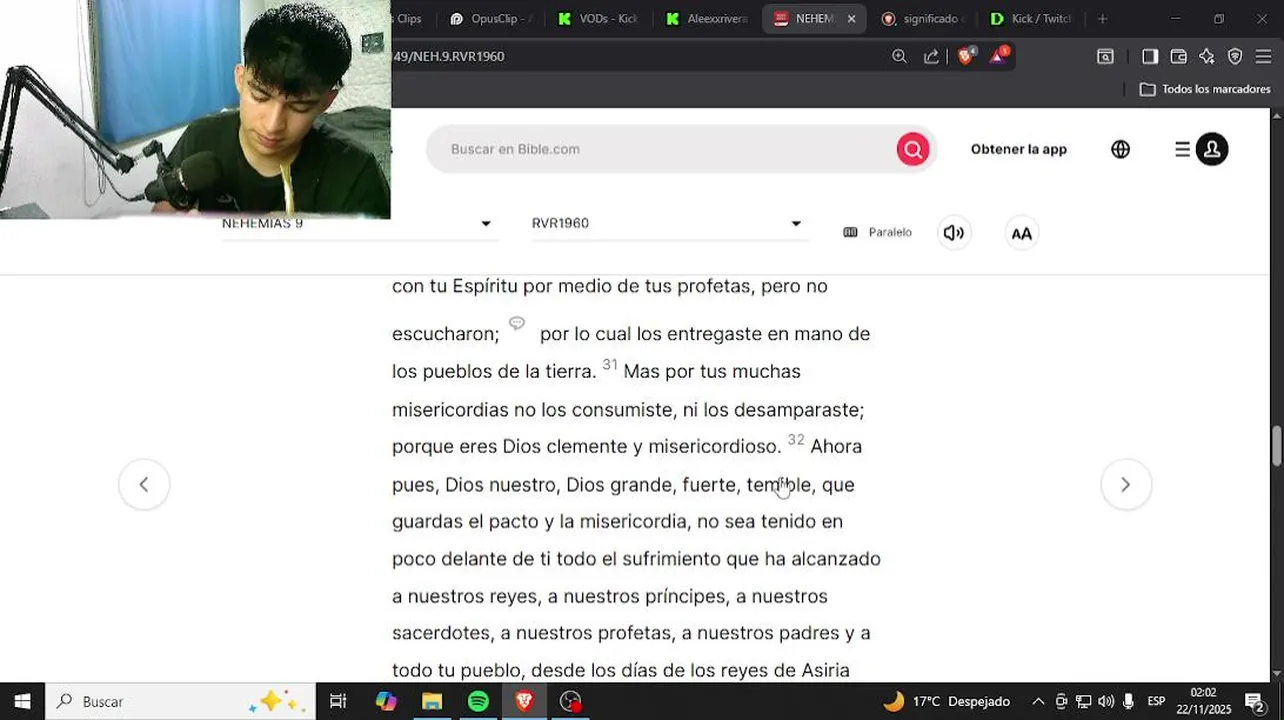1284x720 pixels.
Task: Click the Brave browser taskbar icon
Action: 524,701
